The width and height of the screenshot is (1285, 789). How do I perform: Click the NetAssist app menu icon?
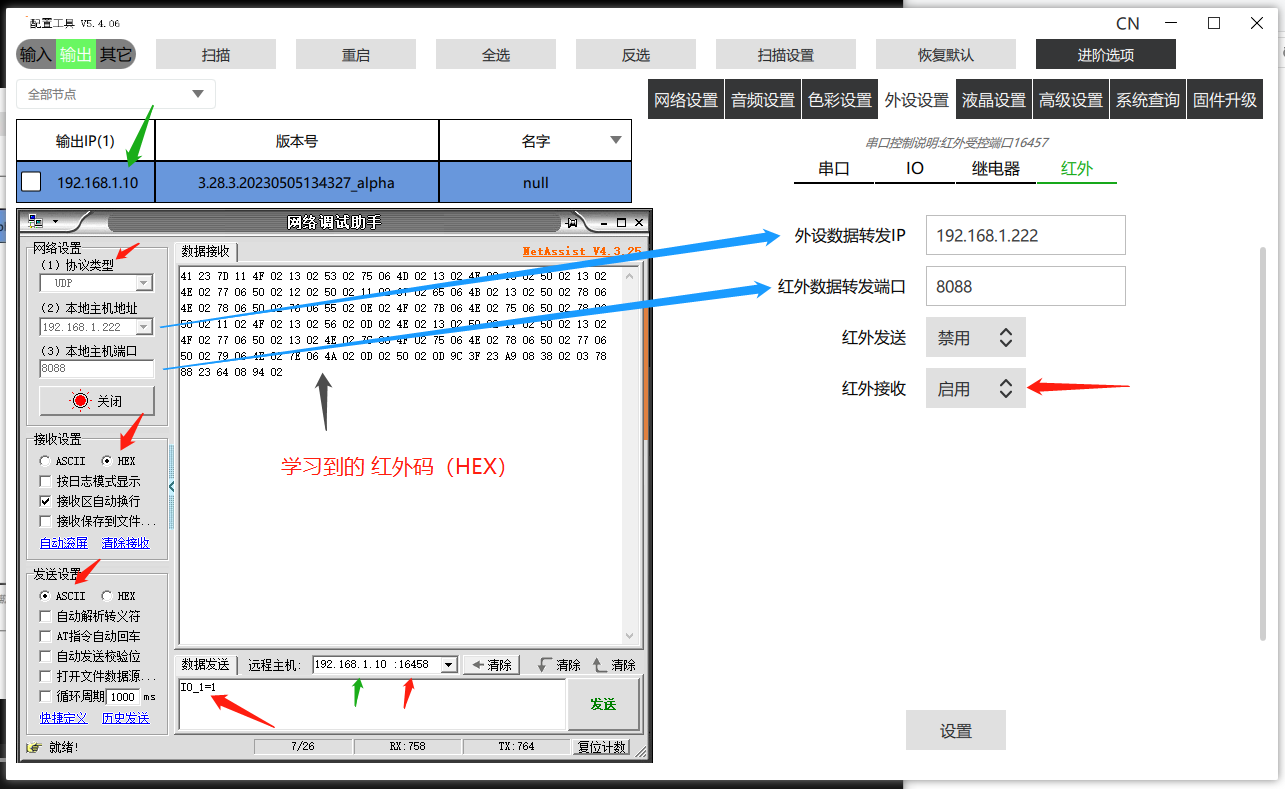pos(35,221)
